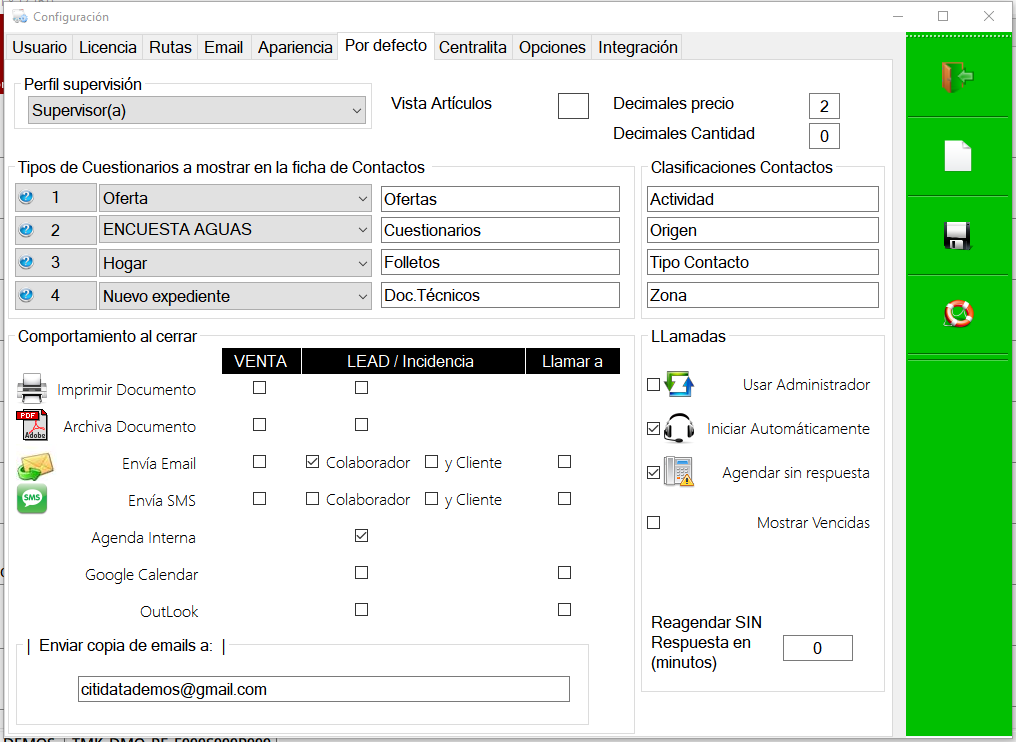This screenshot has height=742, width=1016.
Task: Expand the ENCUESTA AGUAS dropdown
Action: pos(235,229)
